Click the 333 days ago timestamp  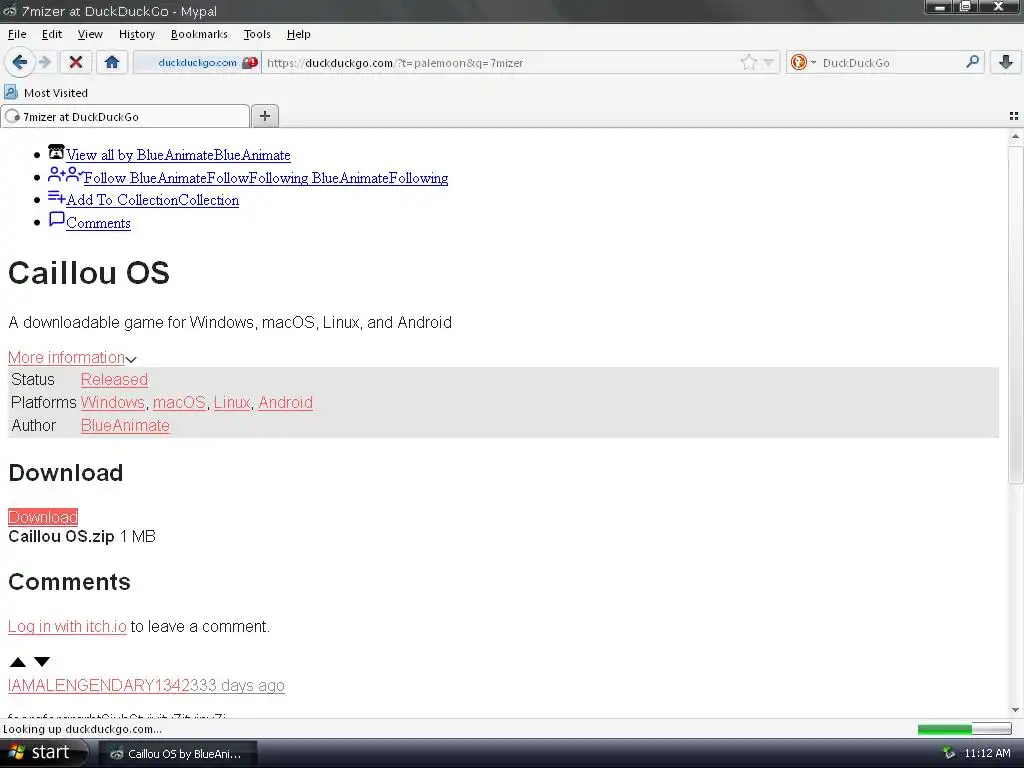[x=237, y=686]
